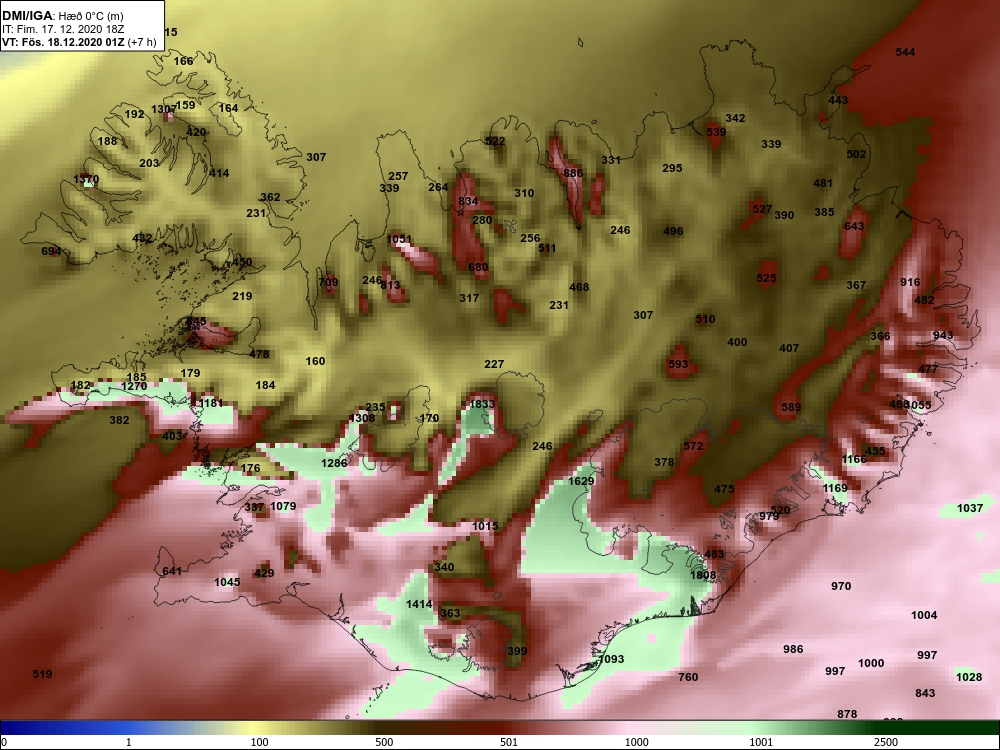Viewport: 1000px width, 750px height.
Task: Click the map value '1045'
Action: (x=227, y=582)
